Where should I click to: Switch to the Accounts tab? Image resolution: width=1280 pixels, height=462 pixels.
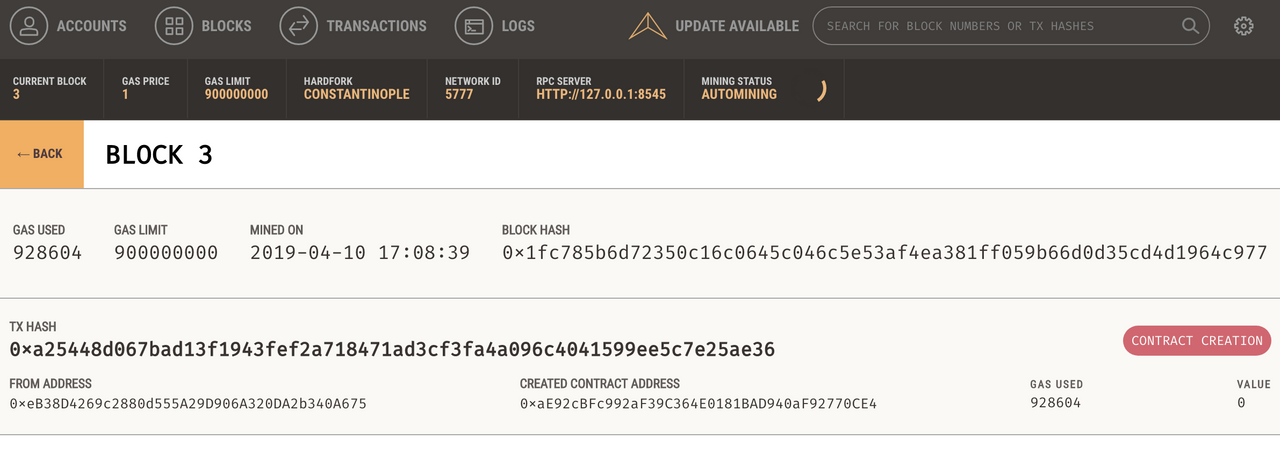coord(91,26)
